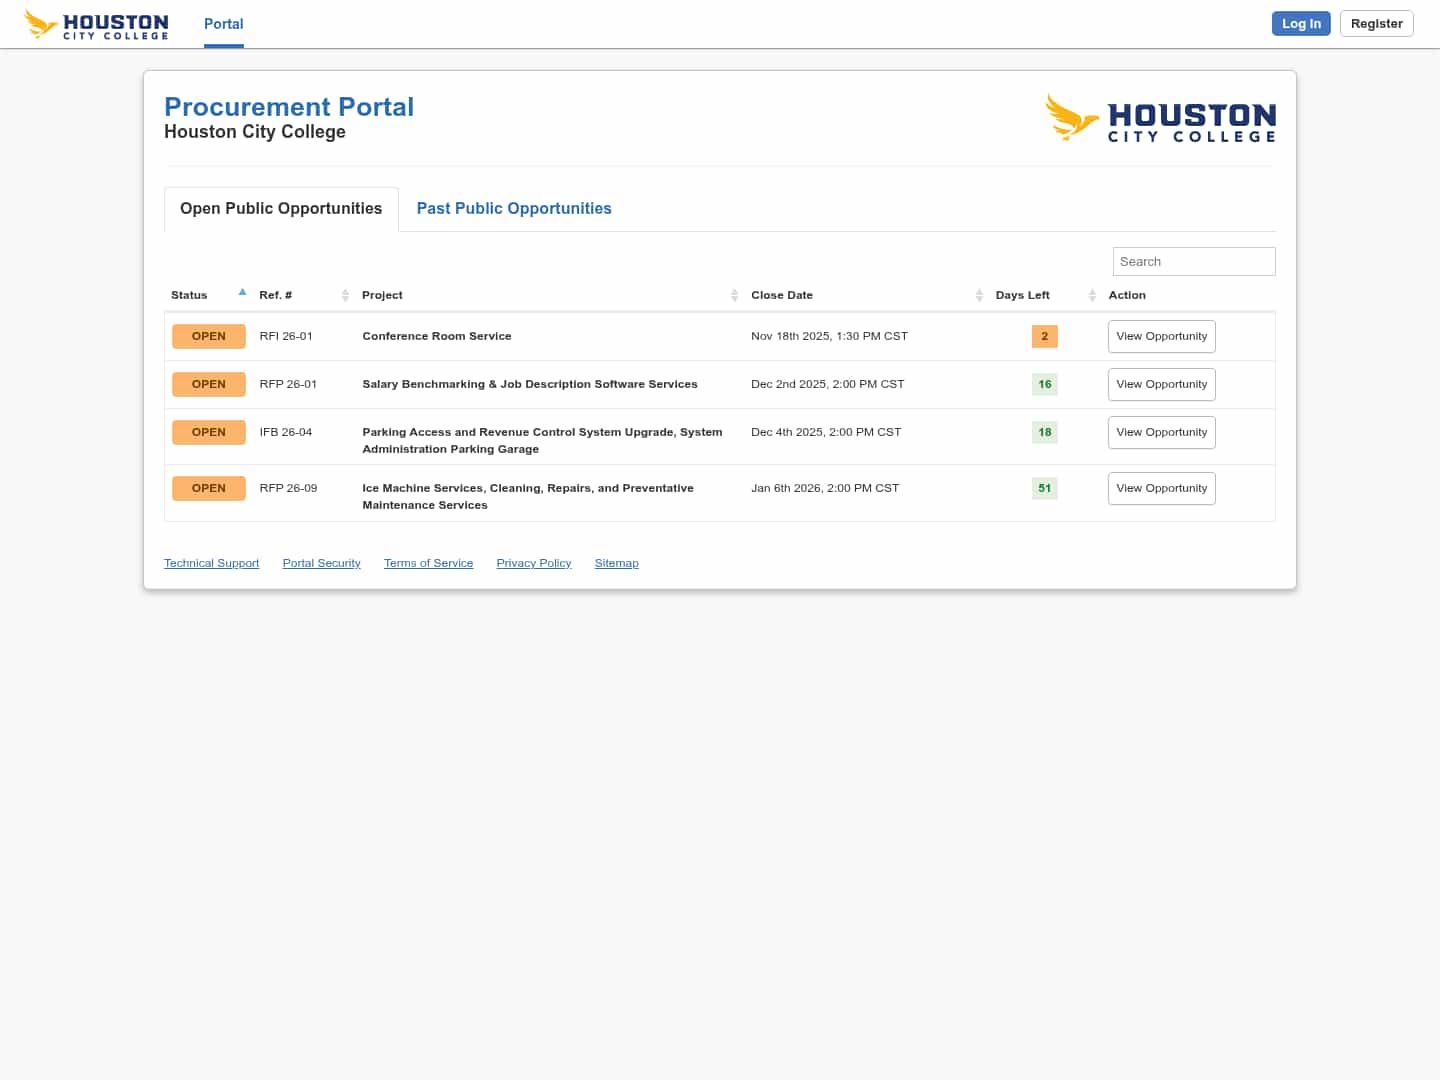Open the Technical Support link
This screenshot has width=1440, height=1080.
[x=211, y=564]
